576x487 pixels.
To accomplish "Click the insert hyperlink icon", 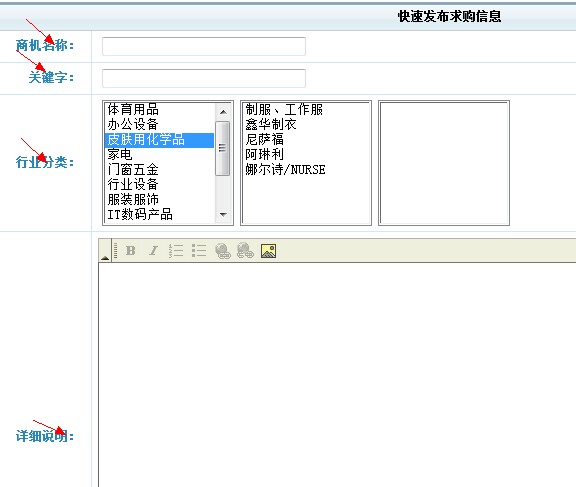I will click(223, 251).
